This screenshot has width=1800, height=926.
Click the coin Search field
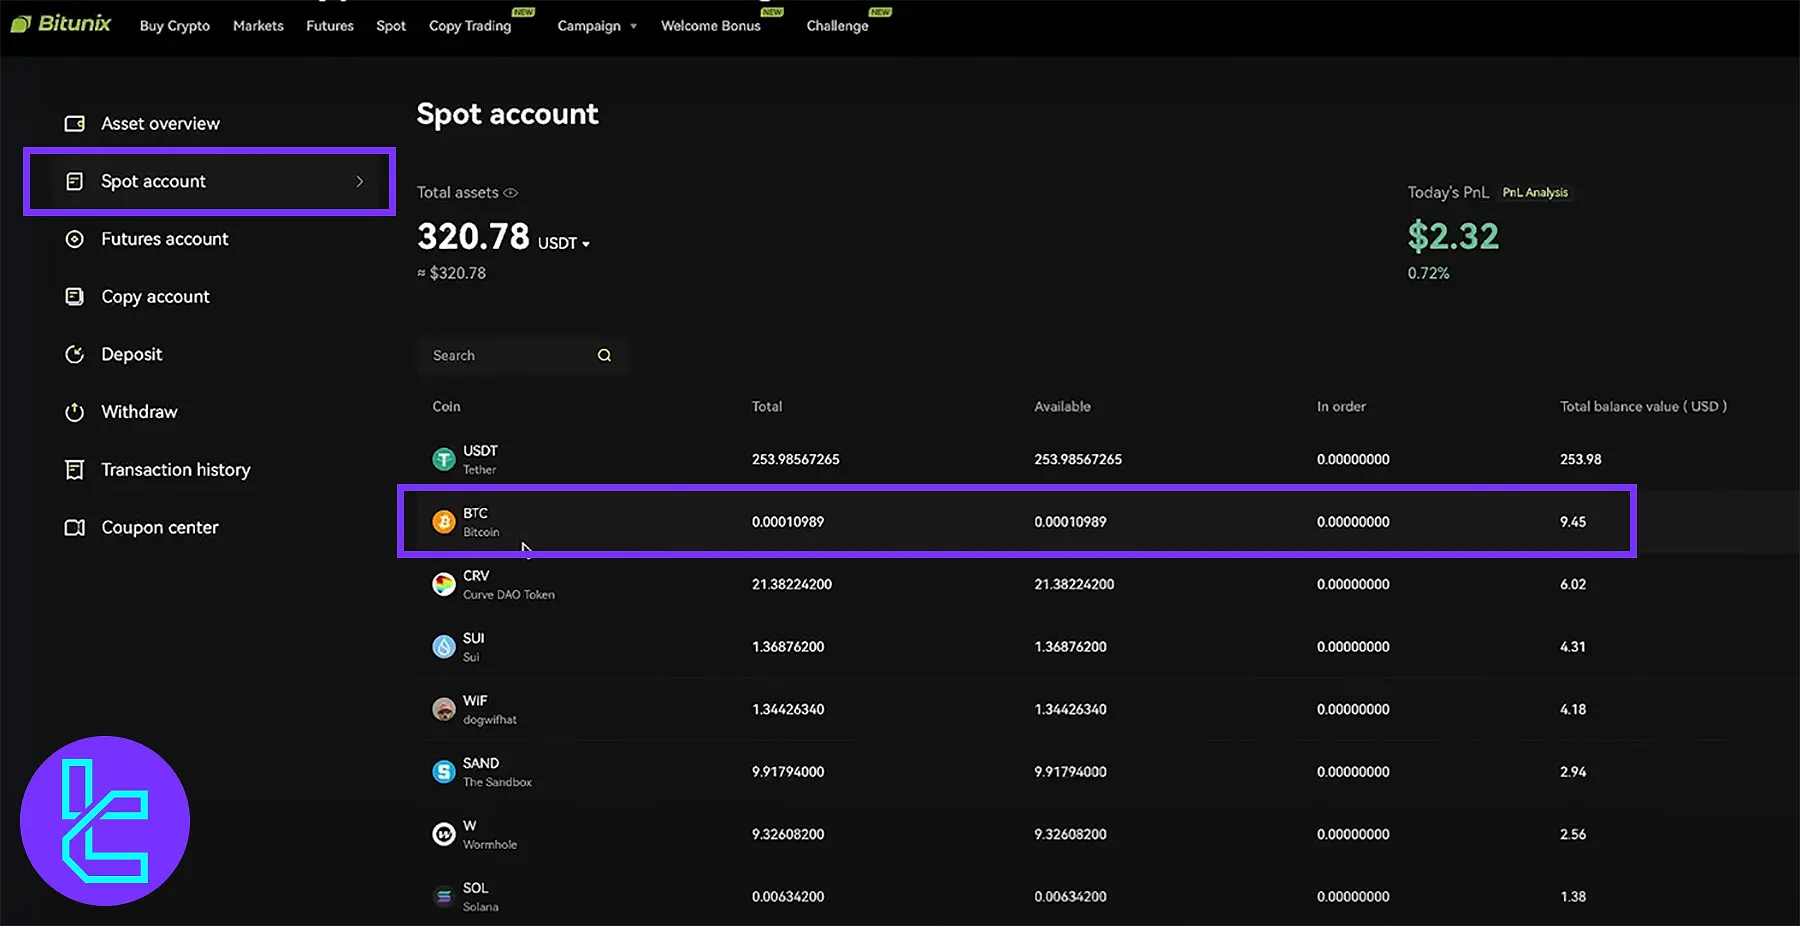click(x=522, y=355)
